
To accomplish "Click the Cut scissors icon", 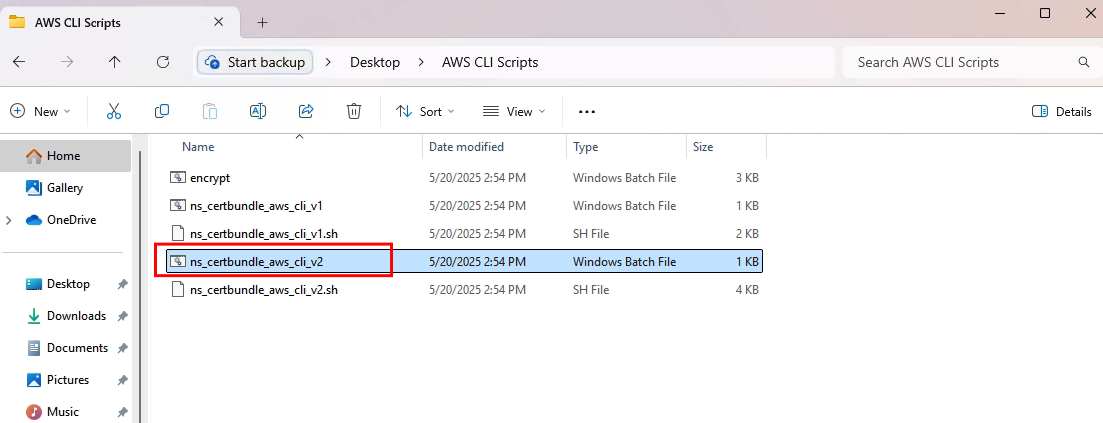I will coord(114,111).
